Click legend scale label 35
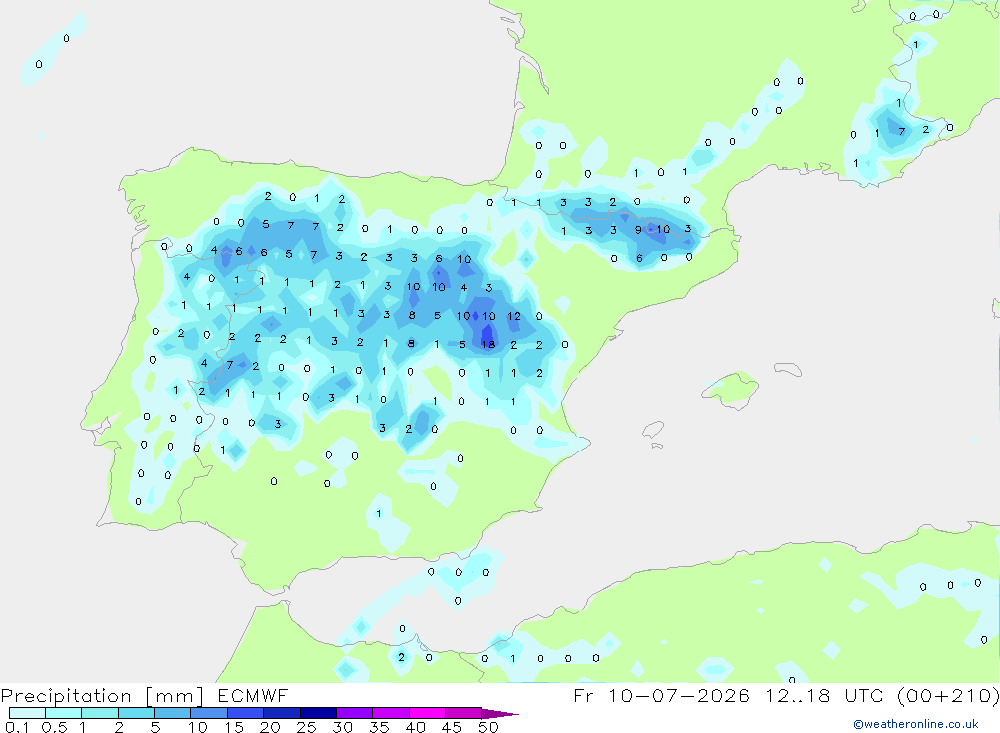This screenshot has height=733, width=1000. click(x=379, y=727)
